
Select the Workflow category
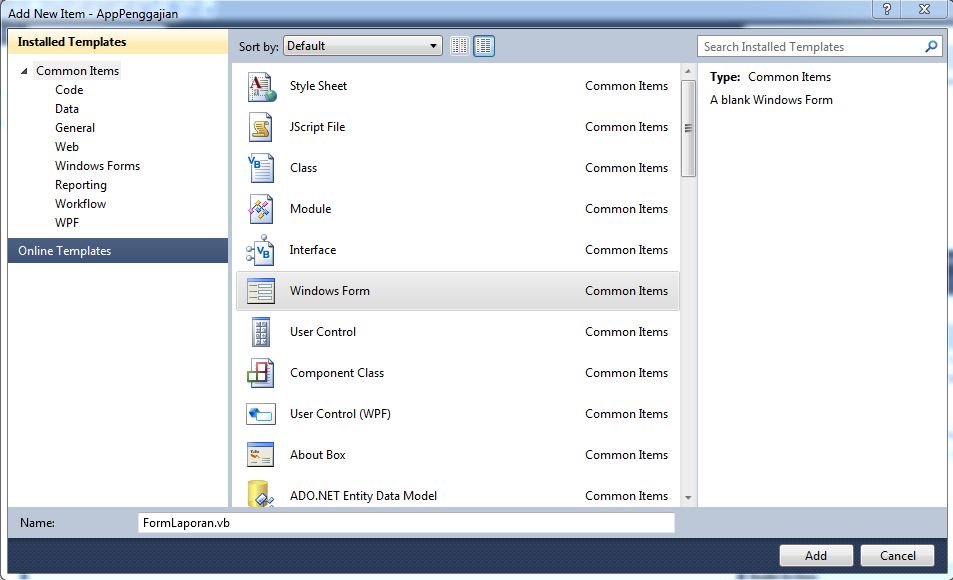pos(80,204)
